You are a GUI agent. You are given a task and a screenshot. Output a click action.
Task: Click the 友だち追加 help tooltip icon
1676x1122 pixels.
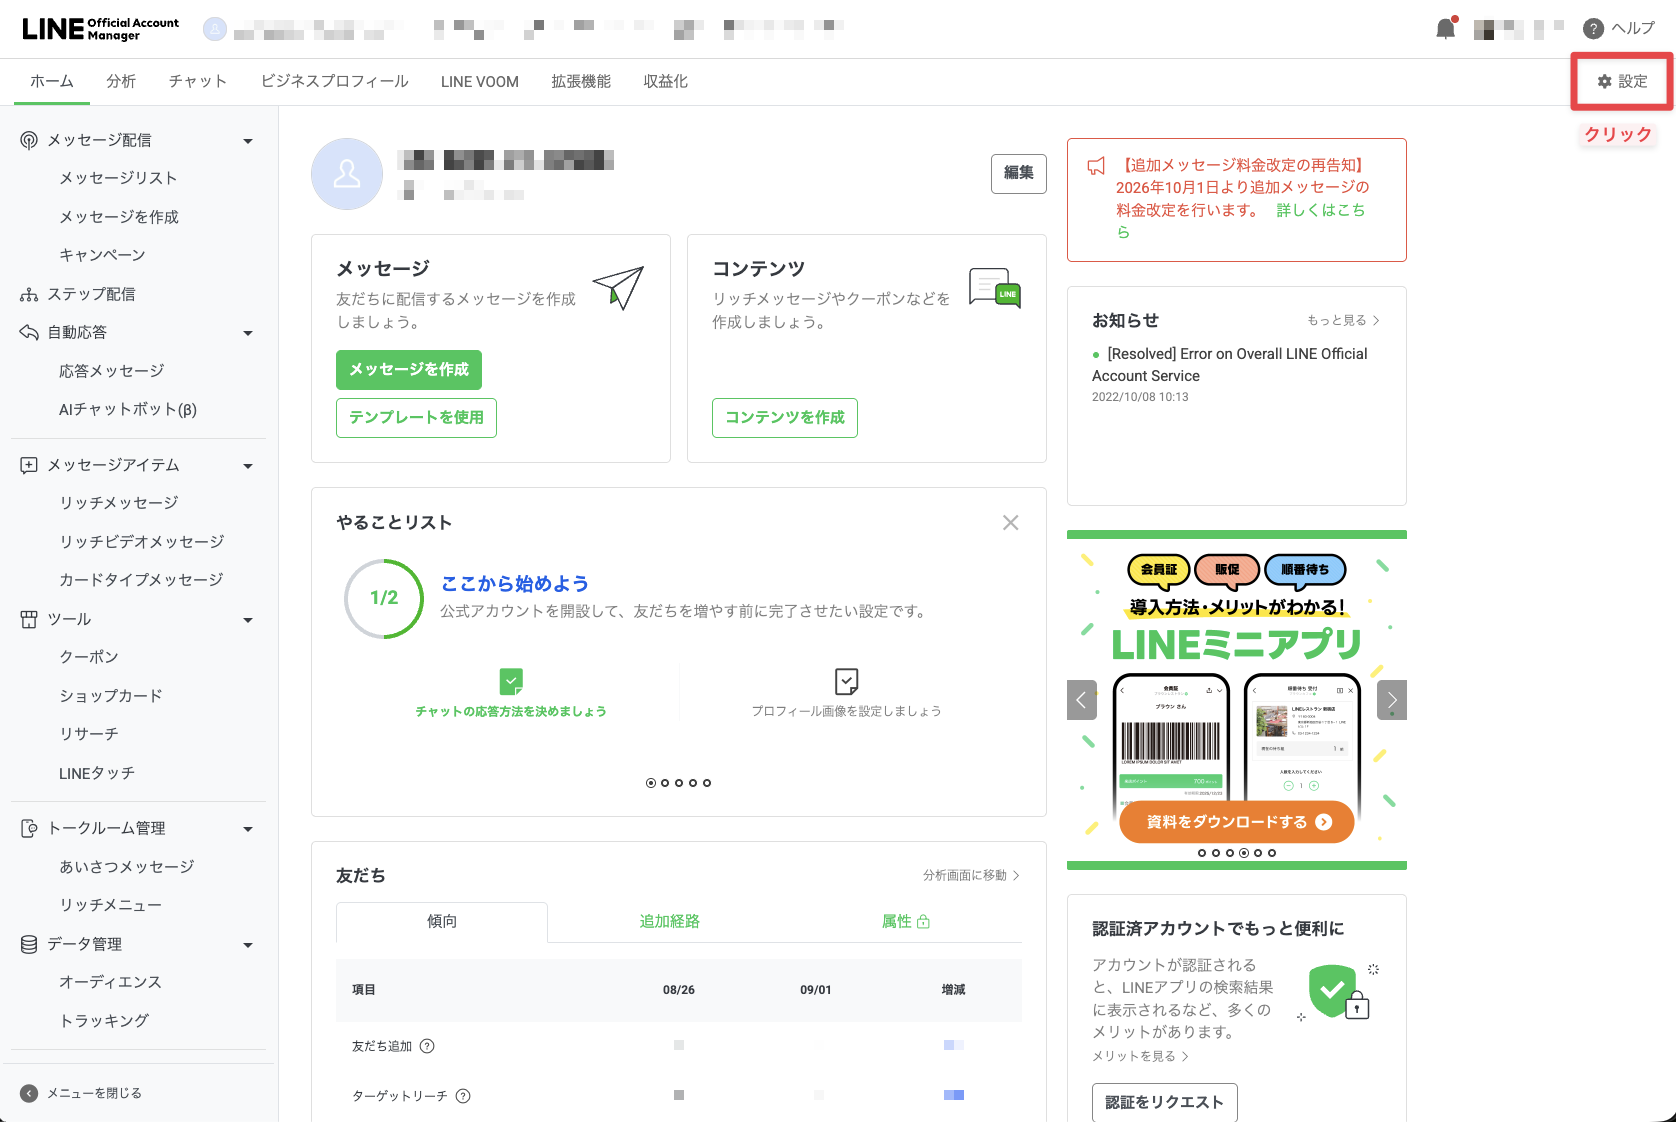click(427, 1046)
